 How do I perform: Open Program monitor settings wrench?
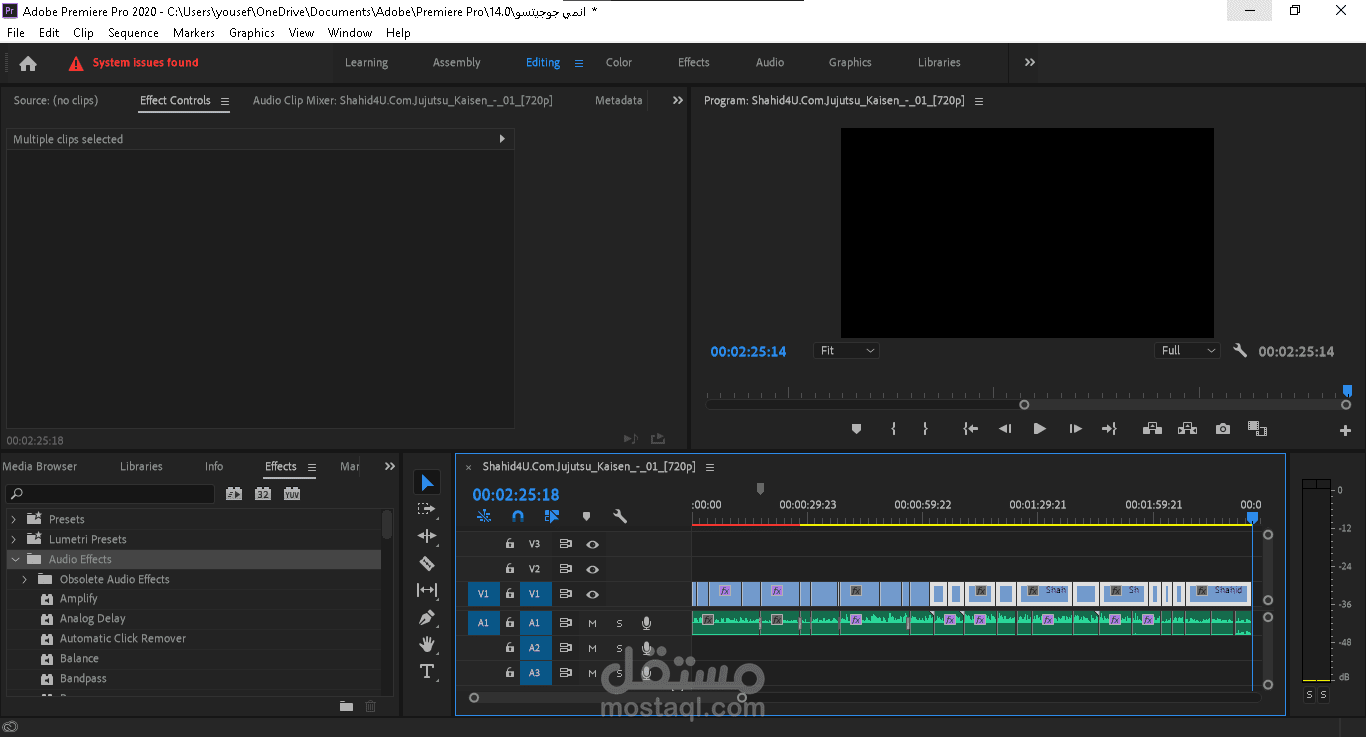[1240, 351]
